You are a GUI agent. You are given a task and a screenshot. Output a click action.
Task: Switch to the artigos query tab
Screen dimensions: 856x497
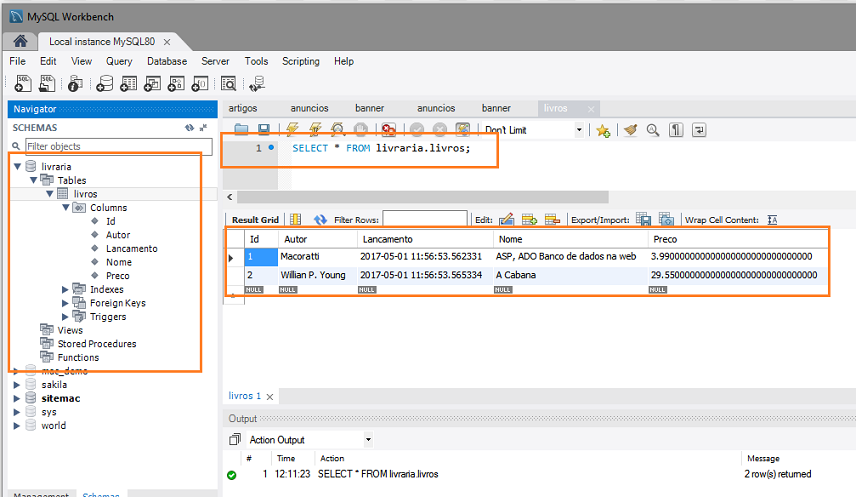point(243,108)
